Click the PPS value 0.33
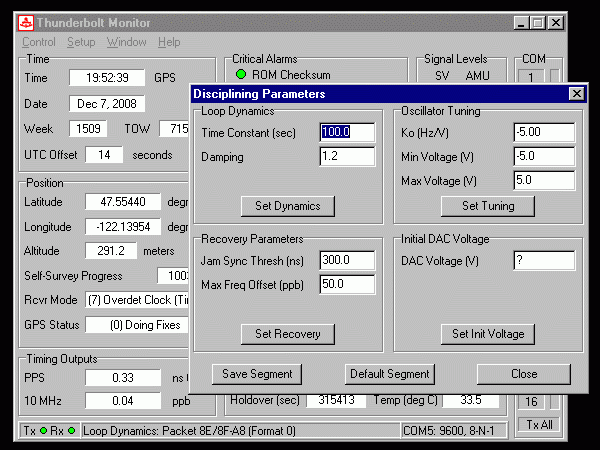Viewport: 600px width, 450px height. [123, 378]
